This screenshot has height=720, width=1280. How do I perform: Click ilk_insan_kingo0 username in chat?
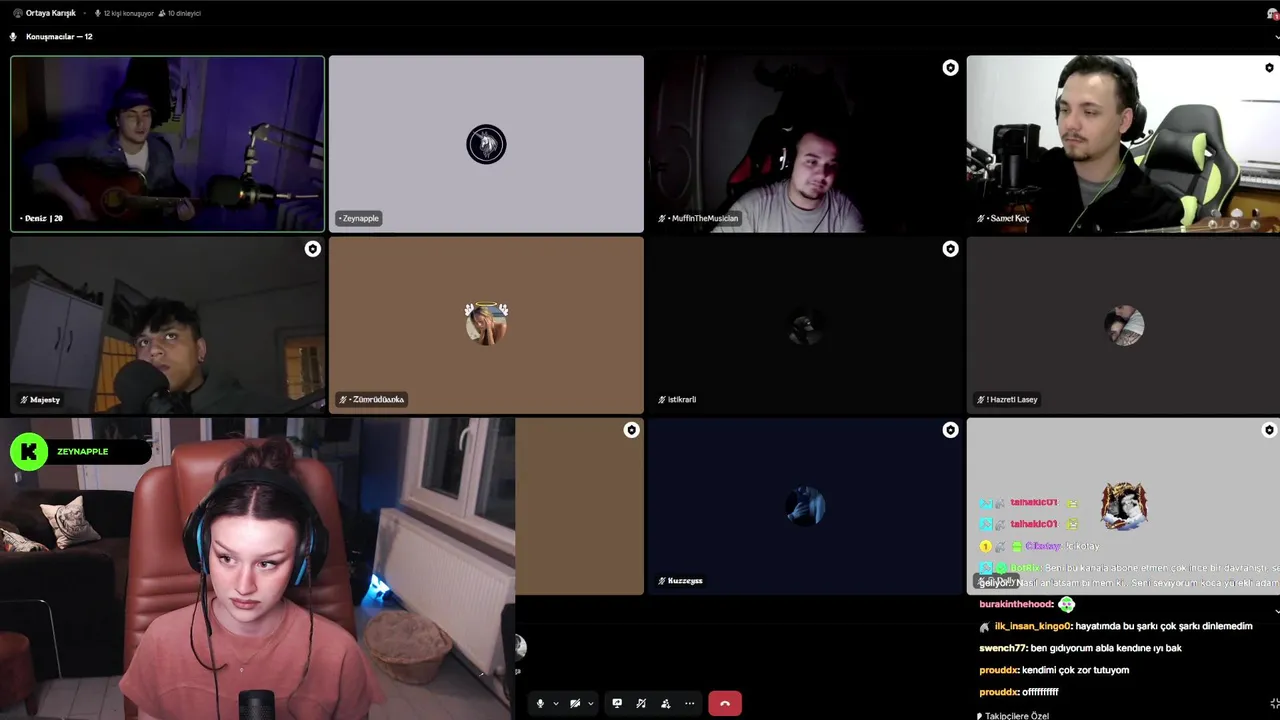pyautogui.click(x=1032, y=626)
